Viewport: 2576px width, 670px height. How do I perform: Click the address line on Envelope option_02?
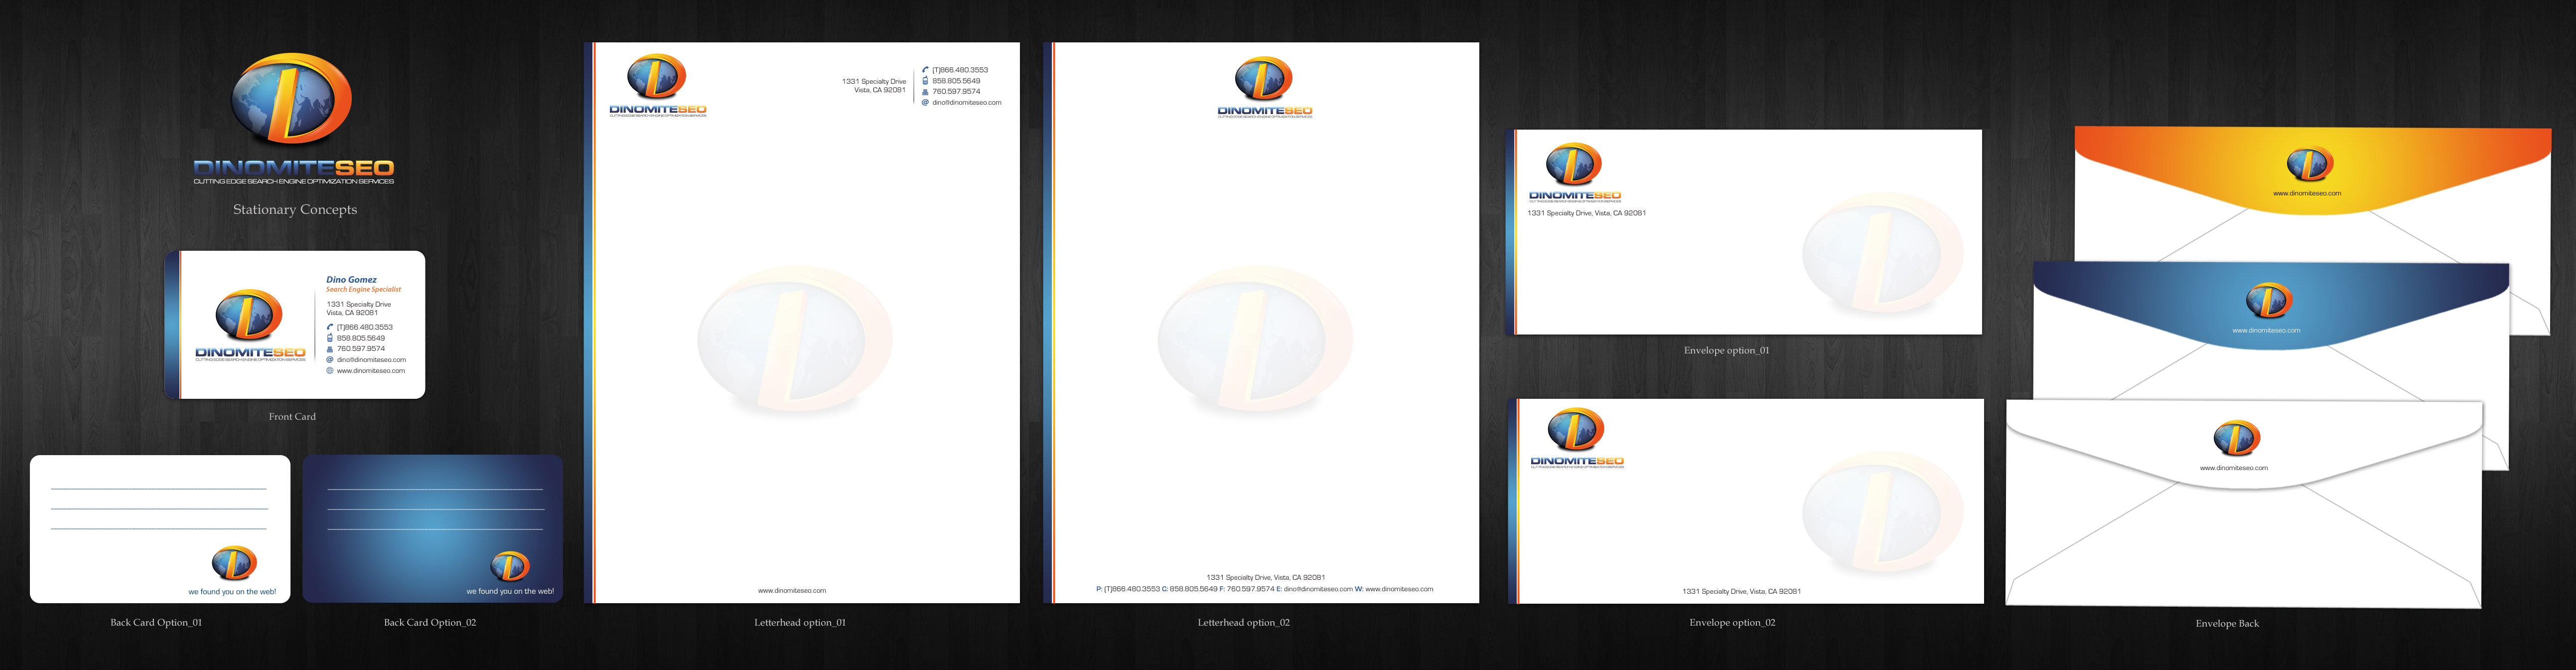point(1741,591)
